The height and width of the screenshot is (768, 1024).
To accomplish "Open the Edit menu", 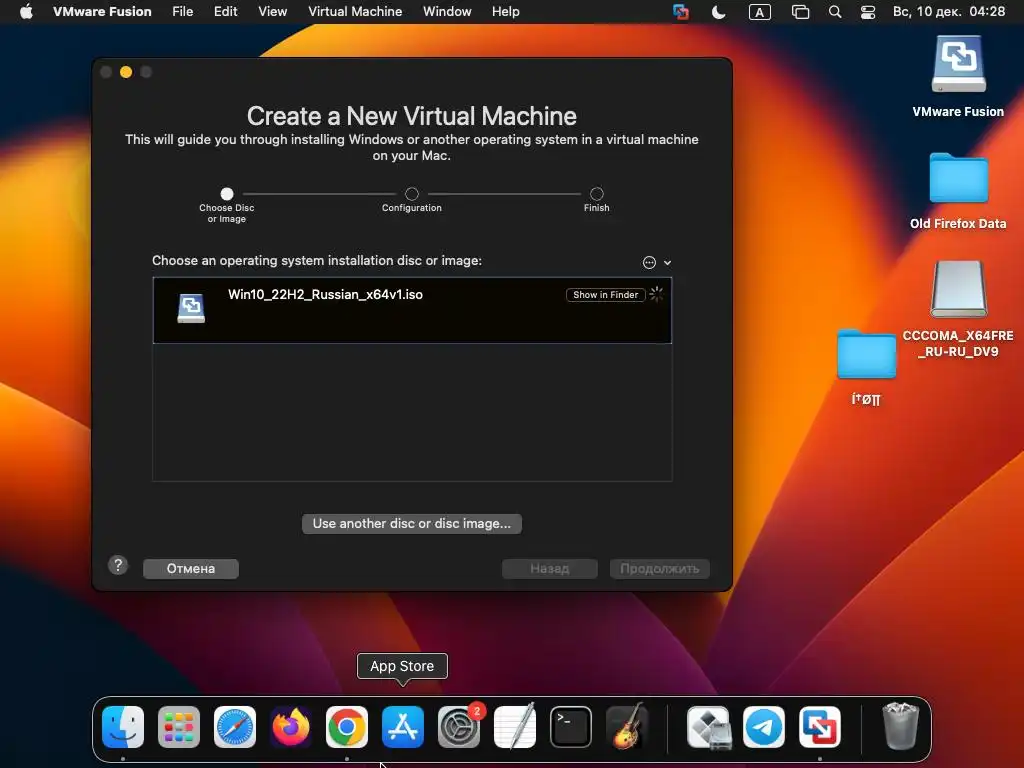I will point(225,12).
